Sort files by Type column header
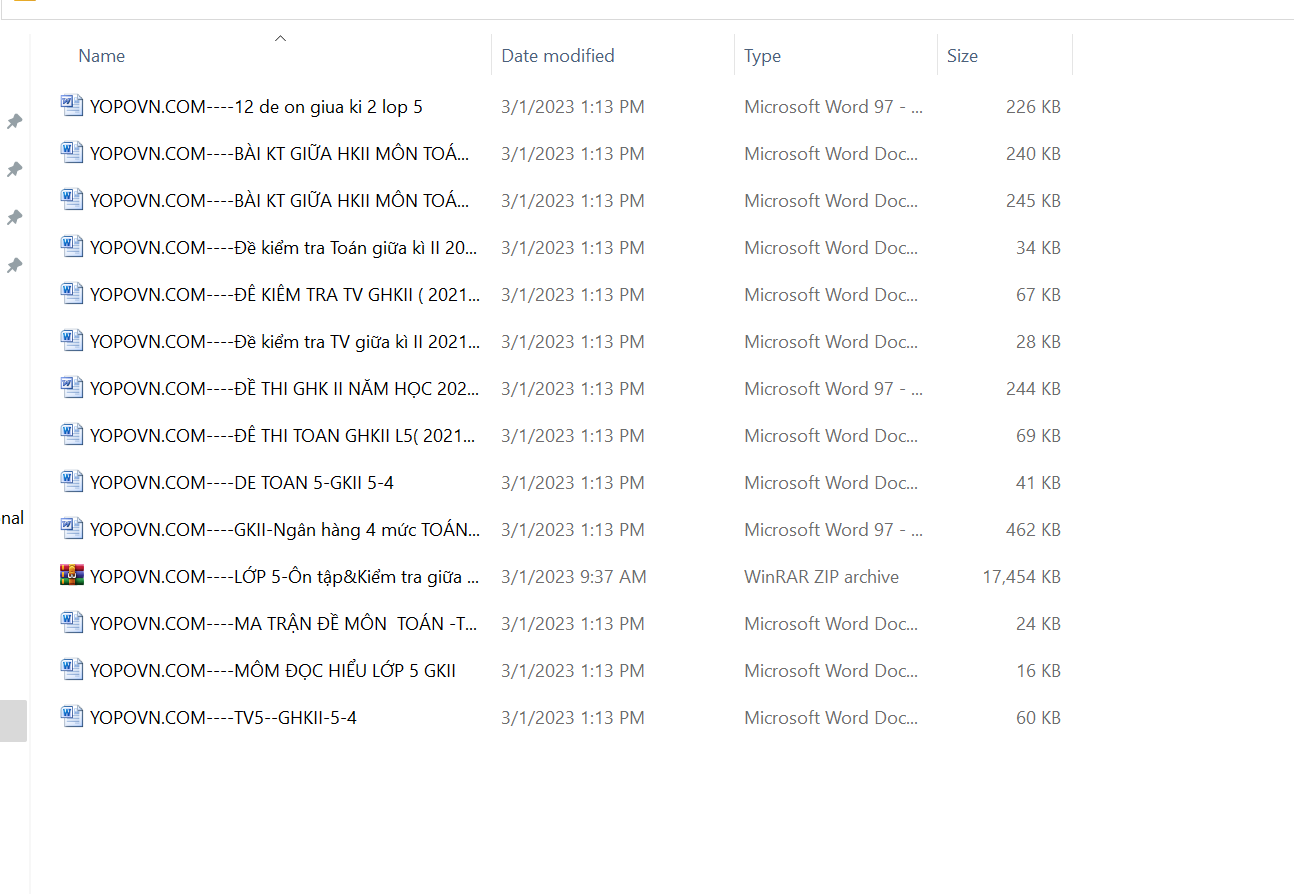Image resolution: width=1294 pixels, height=894 pixels. tap(762, 56)
